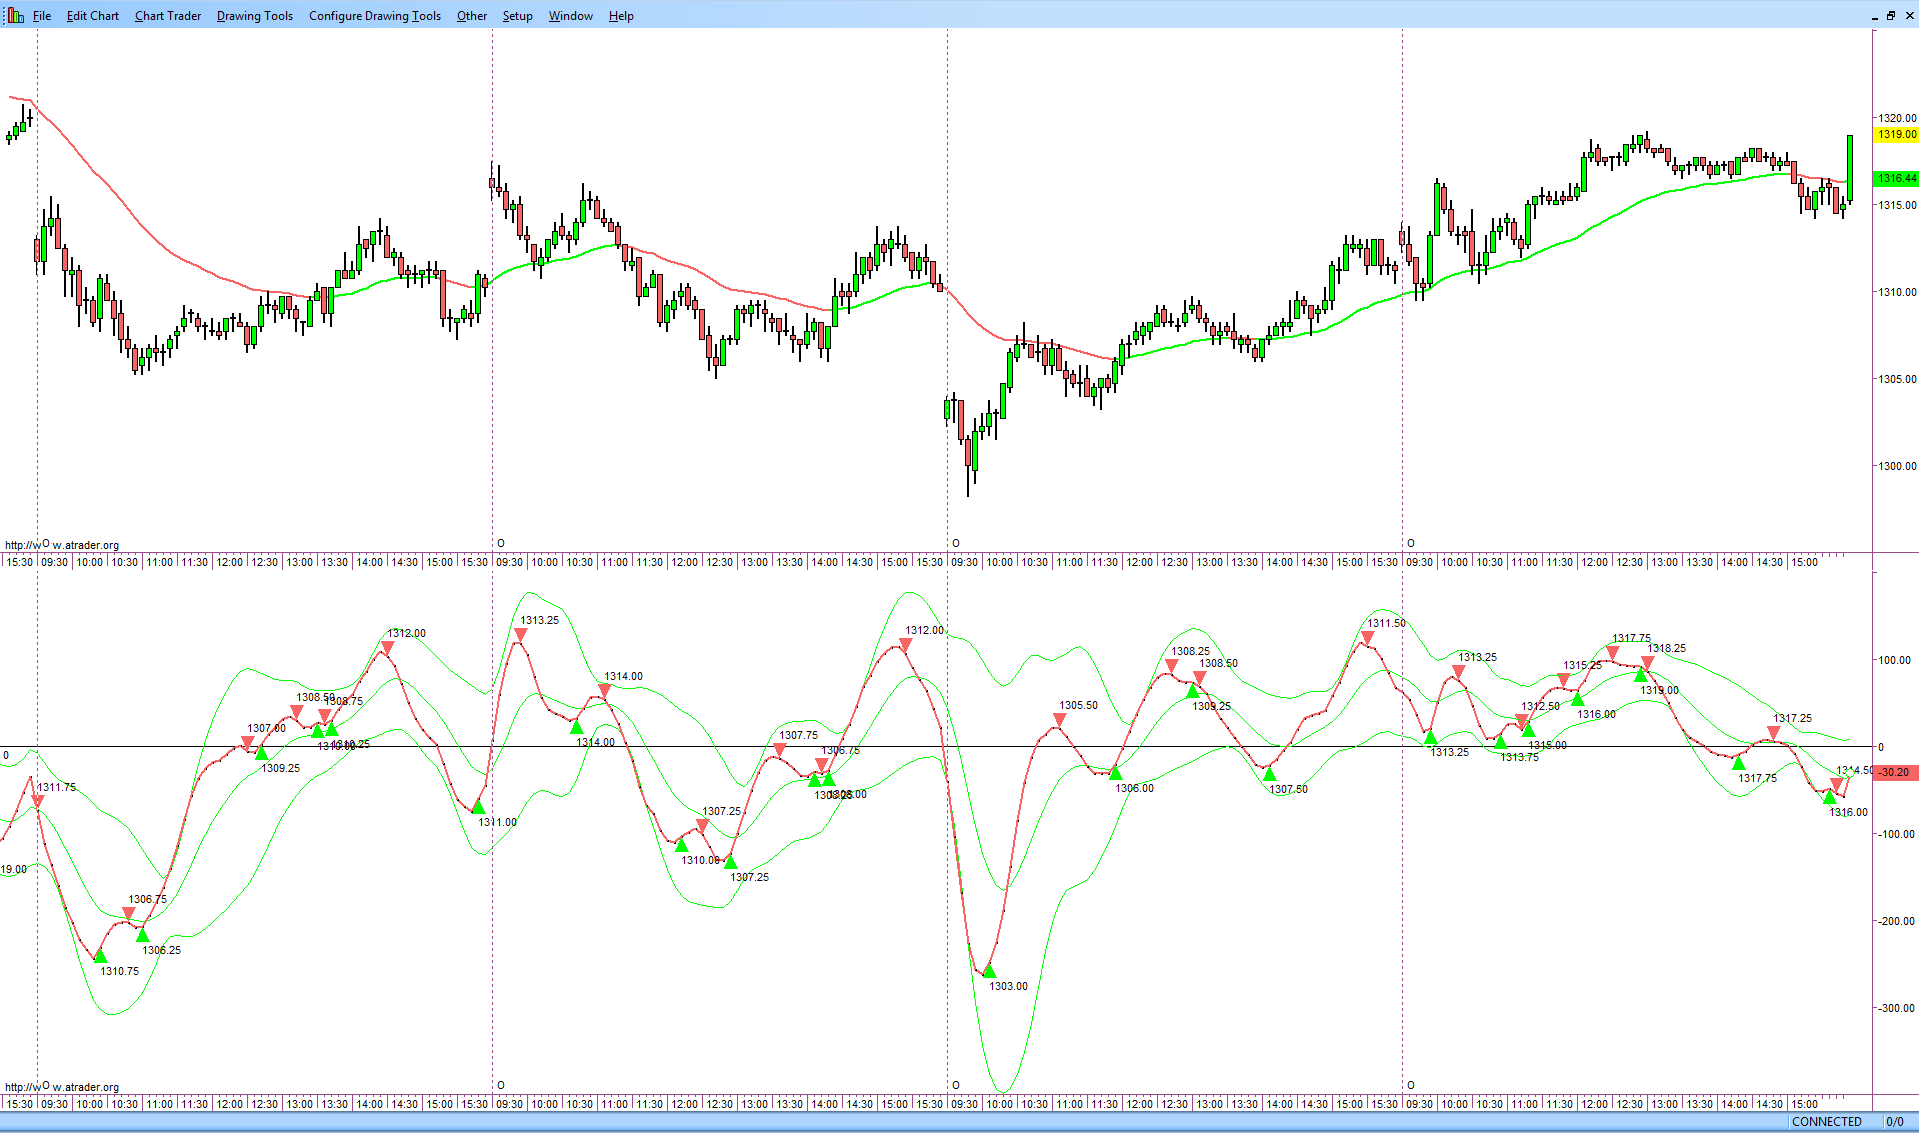Open the Window menu
This screenshot has width=1919, height=1133.
(571, 16)
